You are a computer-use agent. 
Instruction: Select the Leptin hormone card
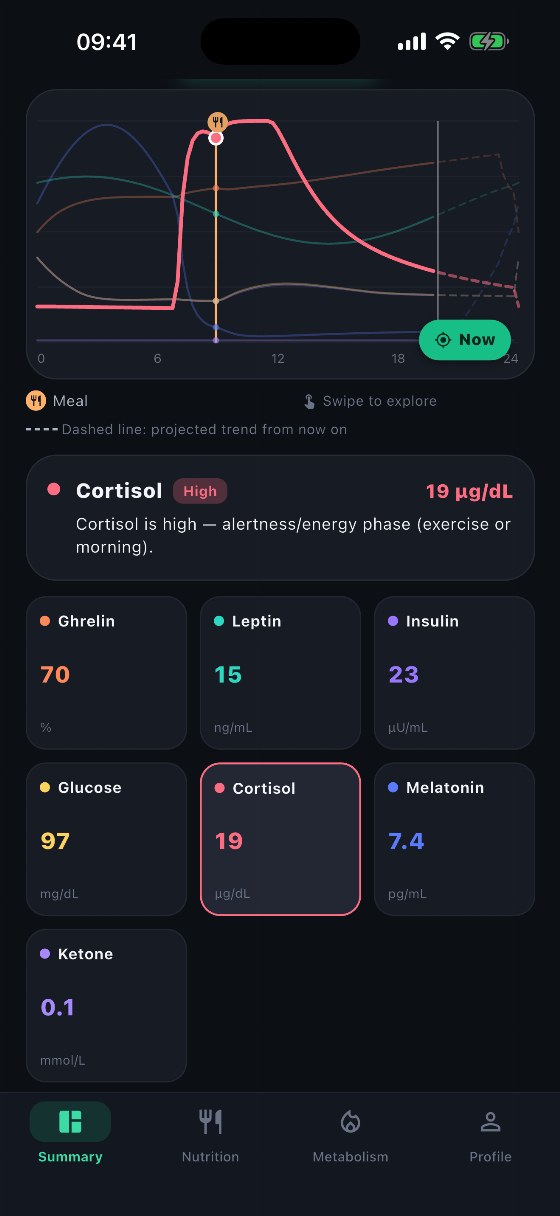click(x=280, y=673)
